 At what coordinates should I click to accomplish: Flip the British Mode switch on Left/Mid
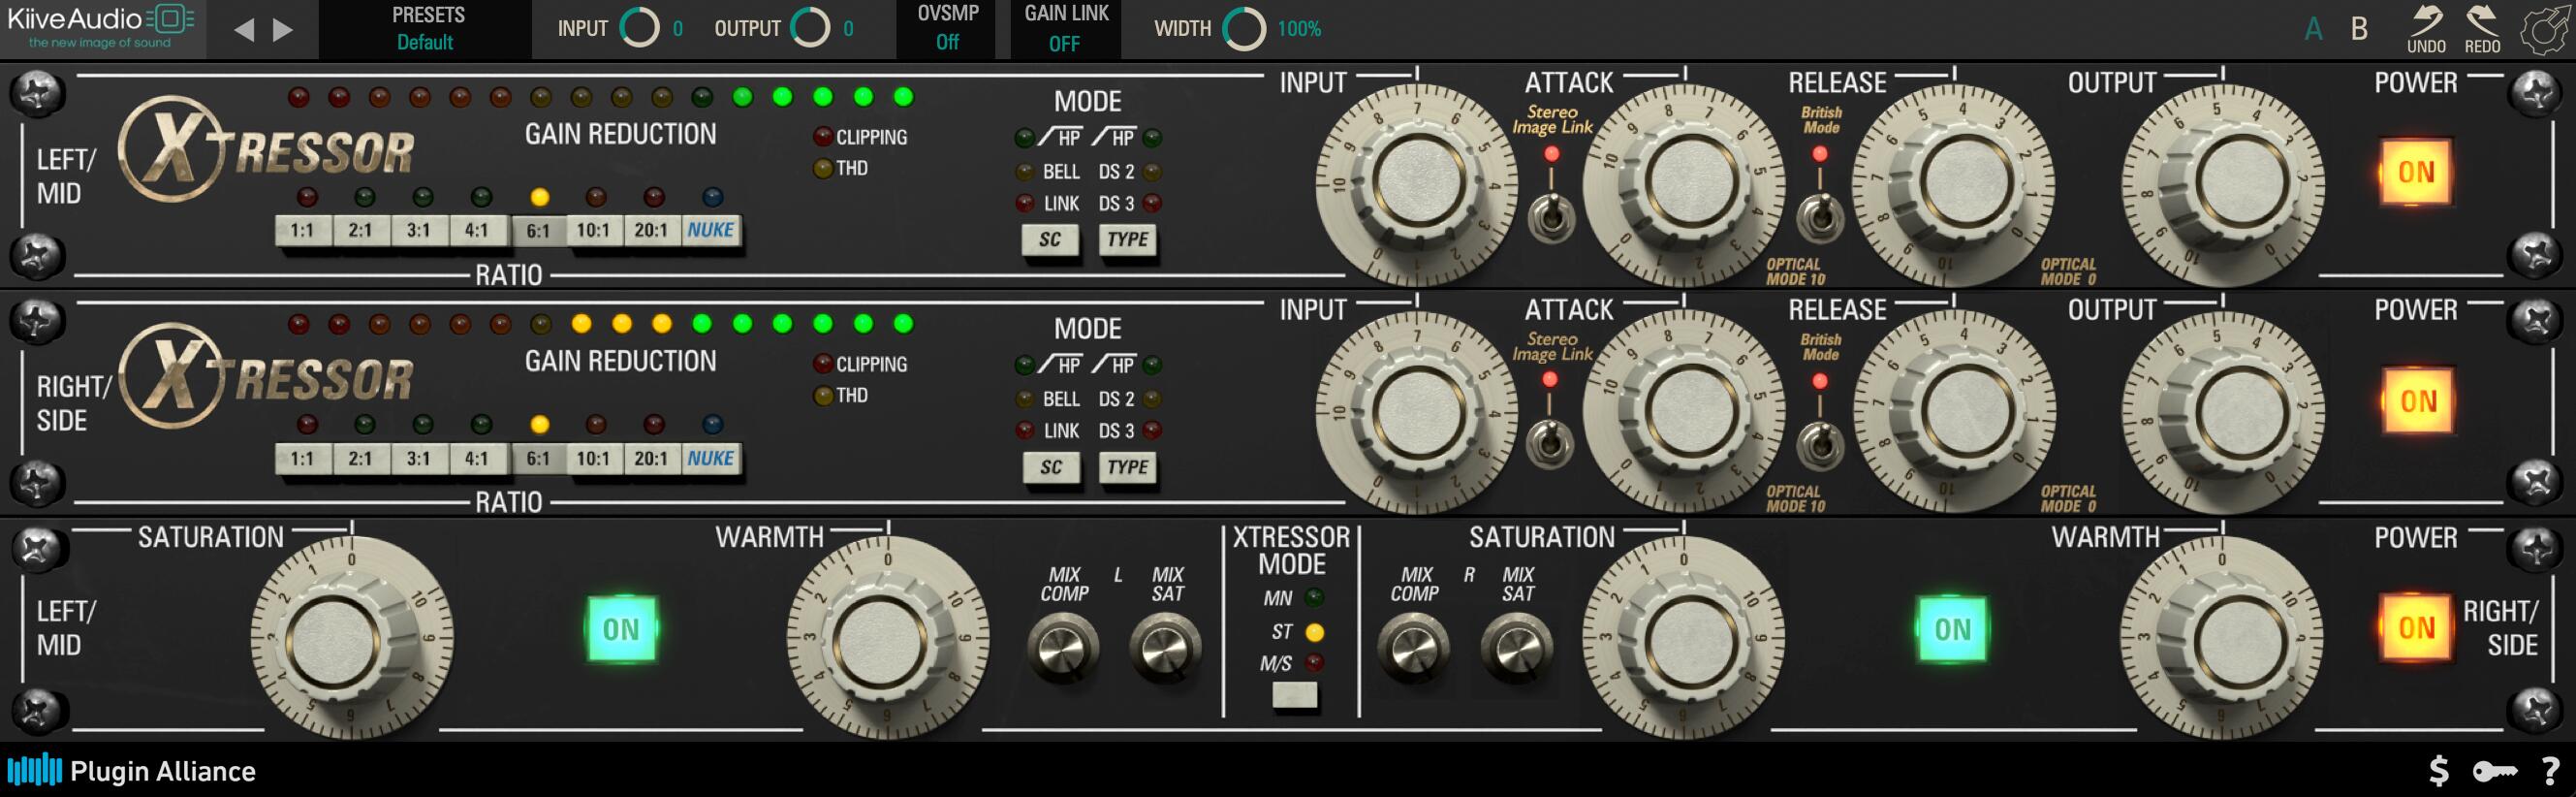(x=1820, y=217)
